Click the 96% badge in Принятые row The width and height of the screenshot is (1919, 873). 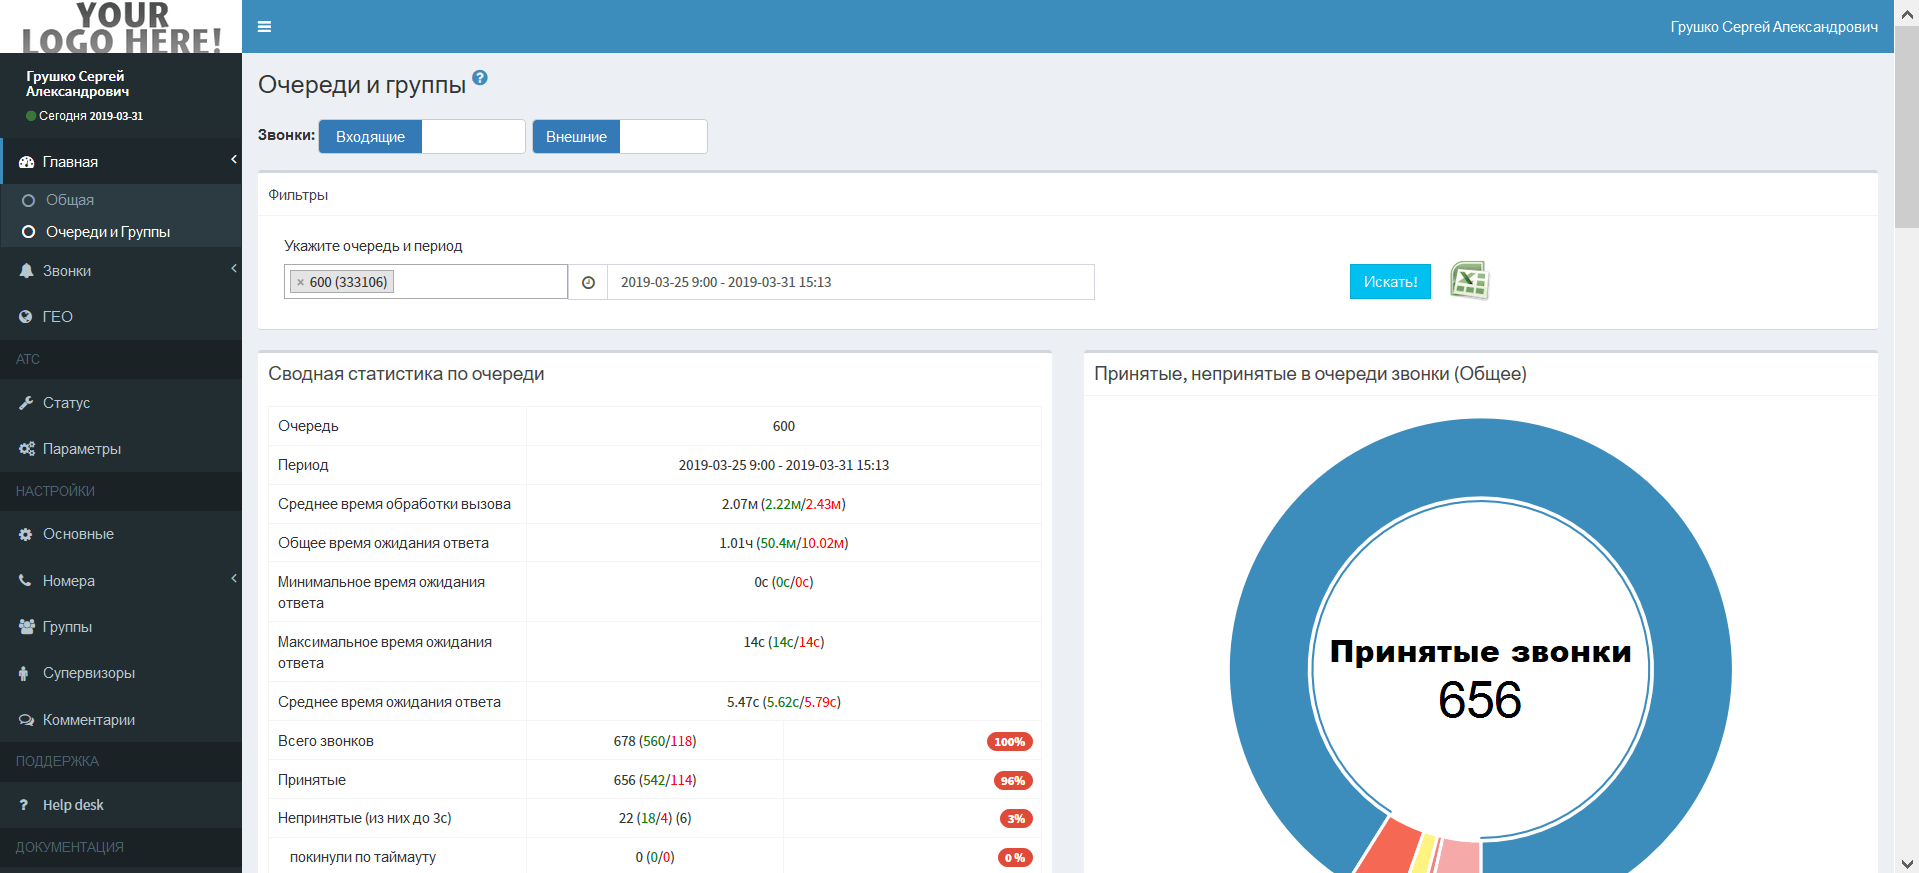[1013, 781]
